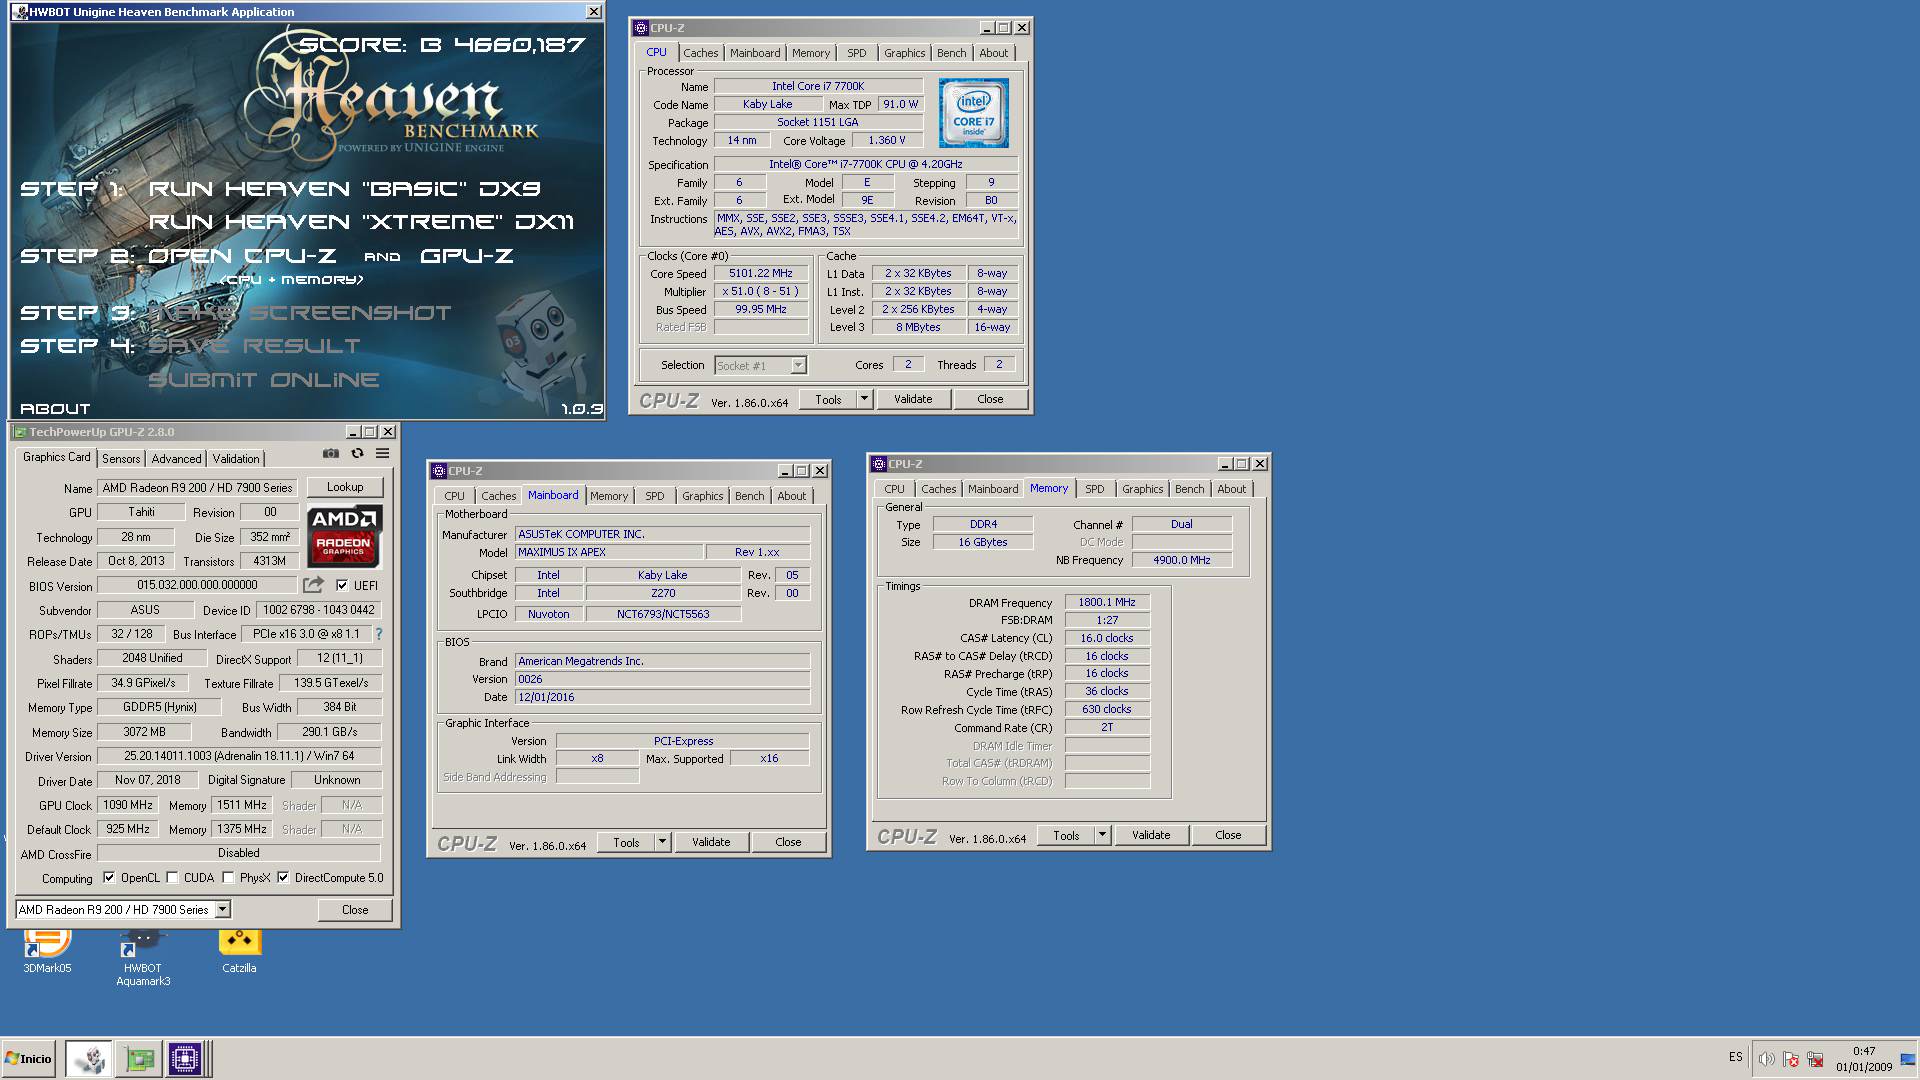Select the HWBOT Heaven robot taskbar button

[89, 1059]
